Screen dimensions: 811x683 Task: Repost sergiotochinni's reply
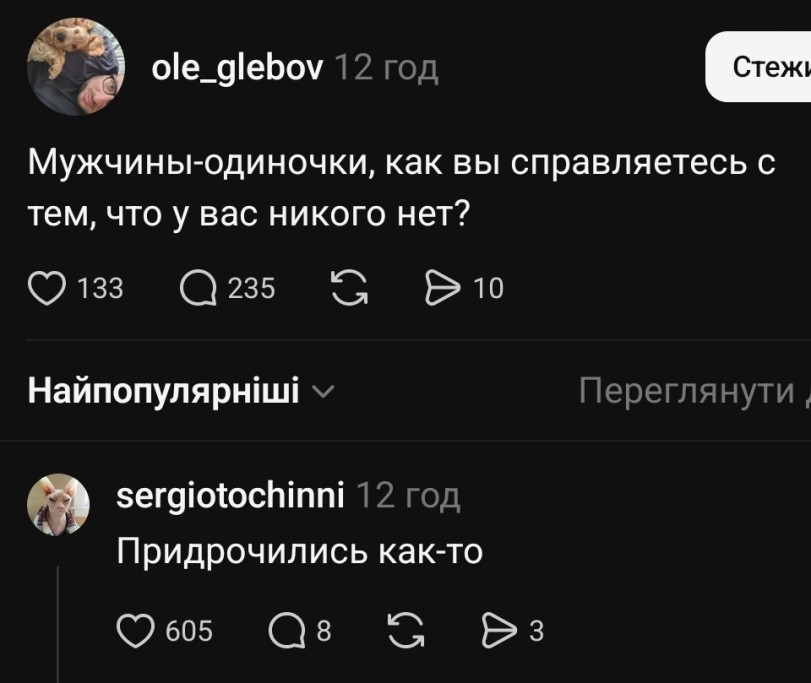(404, 630)
